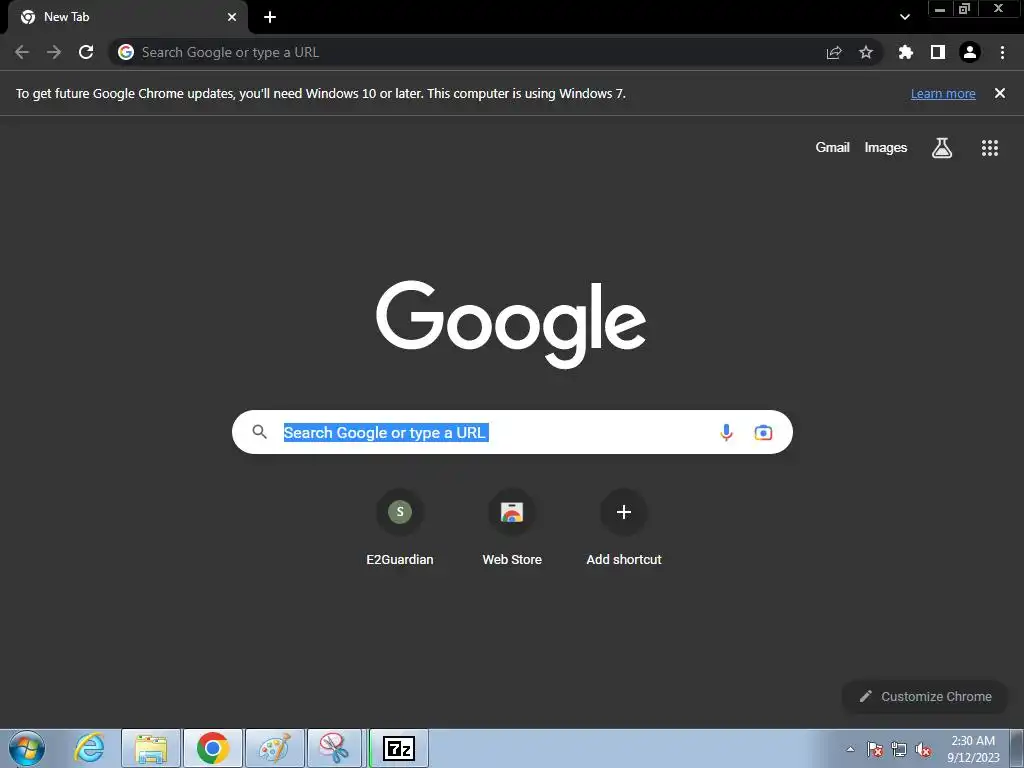Open the Action Center flag icon
This screenshot has height=768, width=1024.
coord(875,749)
